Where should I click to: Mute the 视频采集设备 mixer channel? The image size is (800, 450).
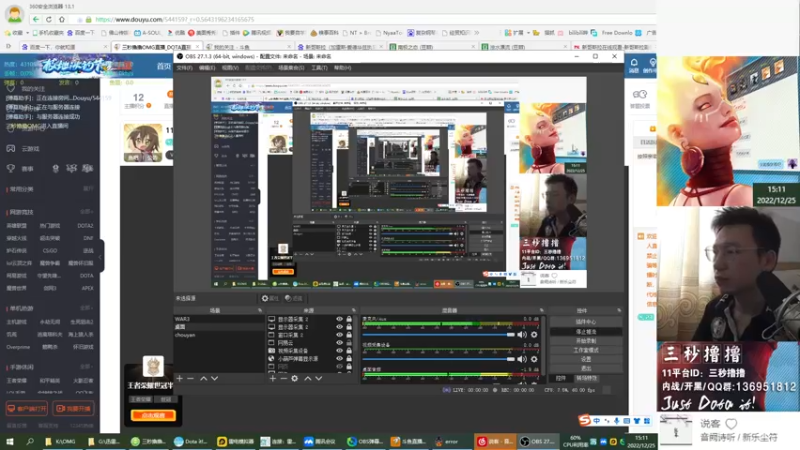point(522,359)
